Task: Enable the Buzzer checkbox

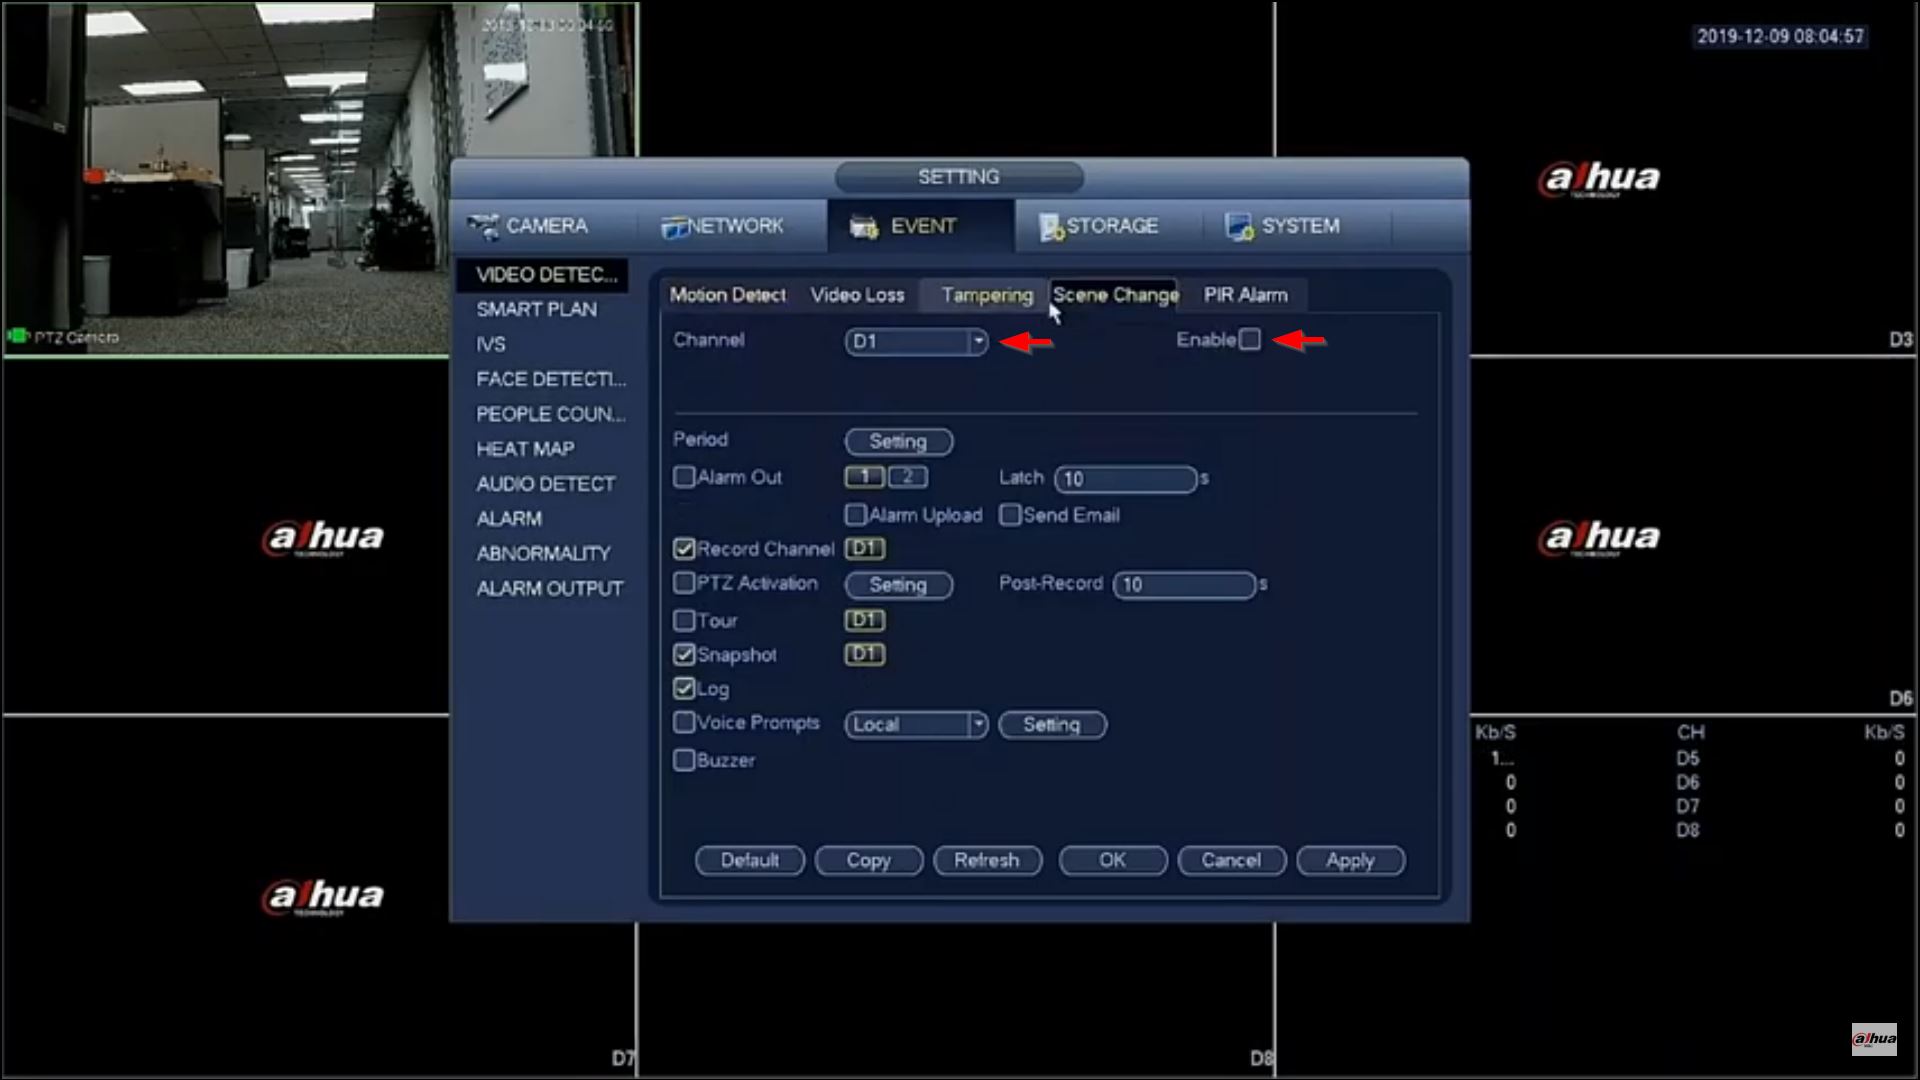Action: tap(684, 761)
